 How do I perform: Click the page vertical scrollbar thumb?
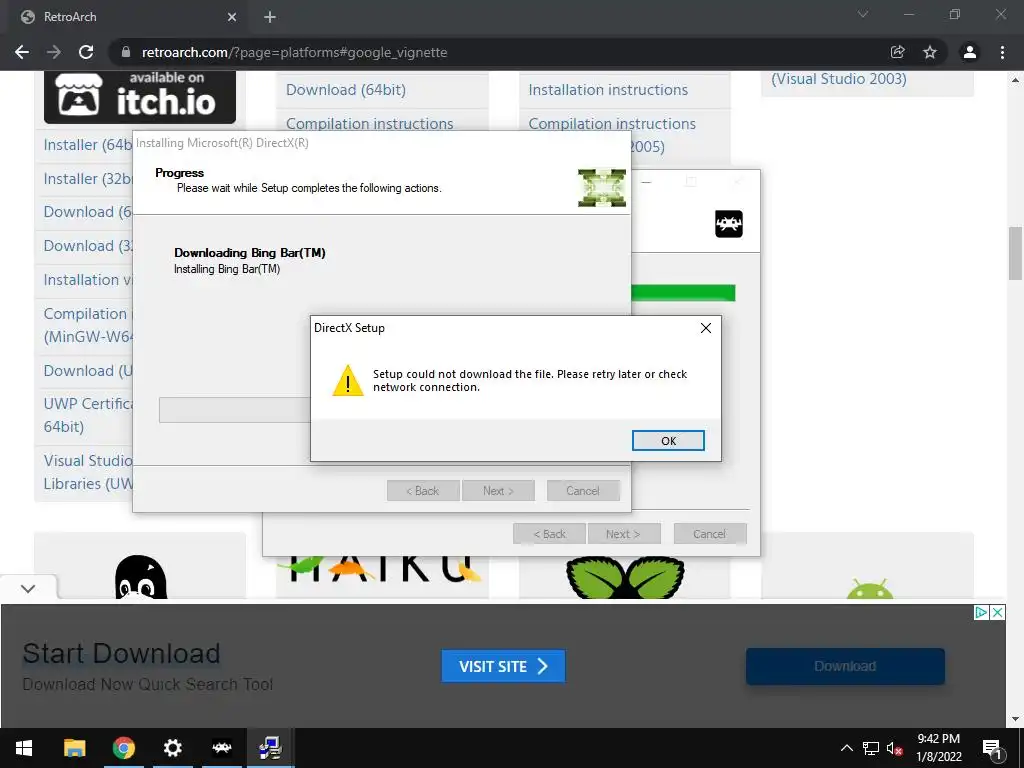pos(1015,253)
